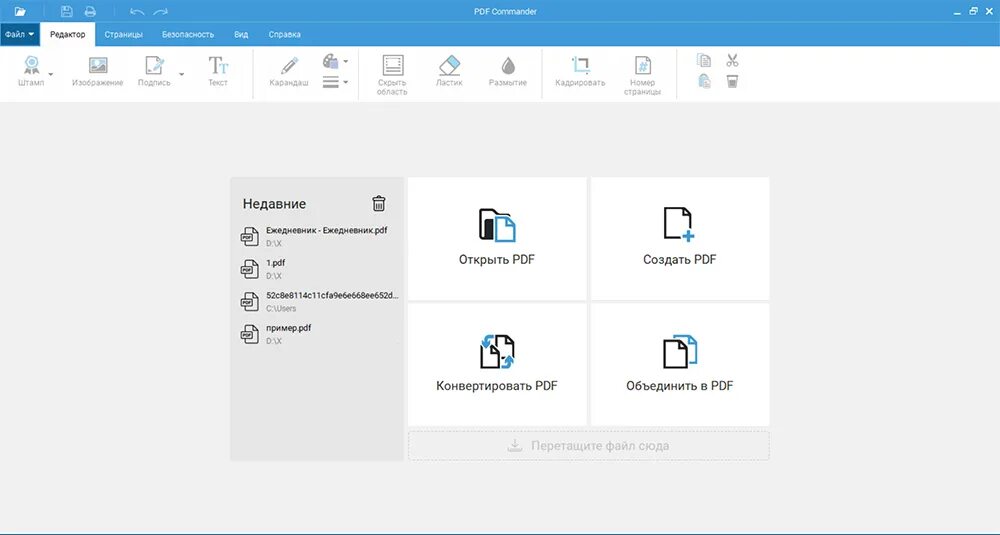Switch to the Страницы tab

[124, 34]
